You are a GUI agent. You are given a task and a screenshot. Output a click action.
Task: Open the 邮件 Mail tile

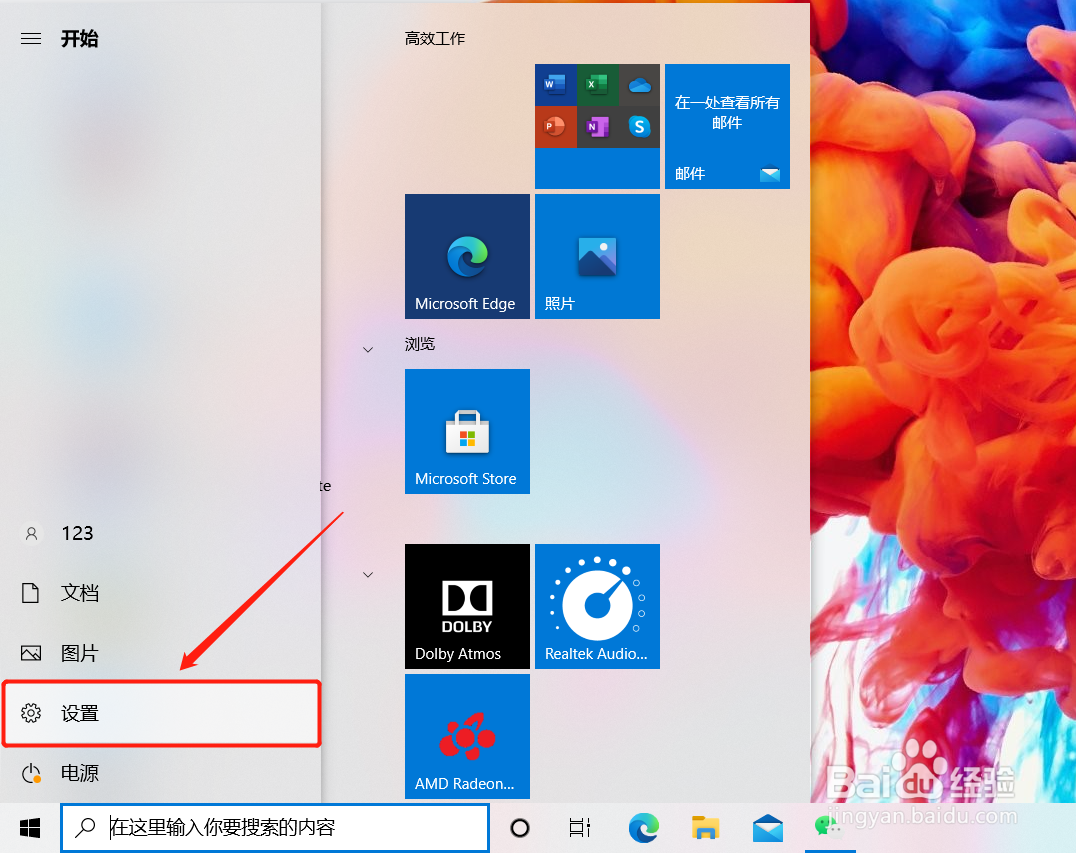tap(727, 126)
